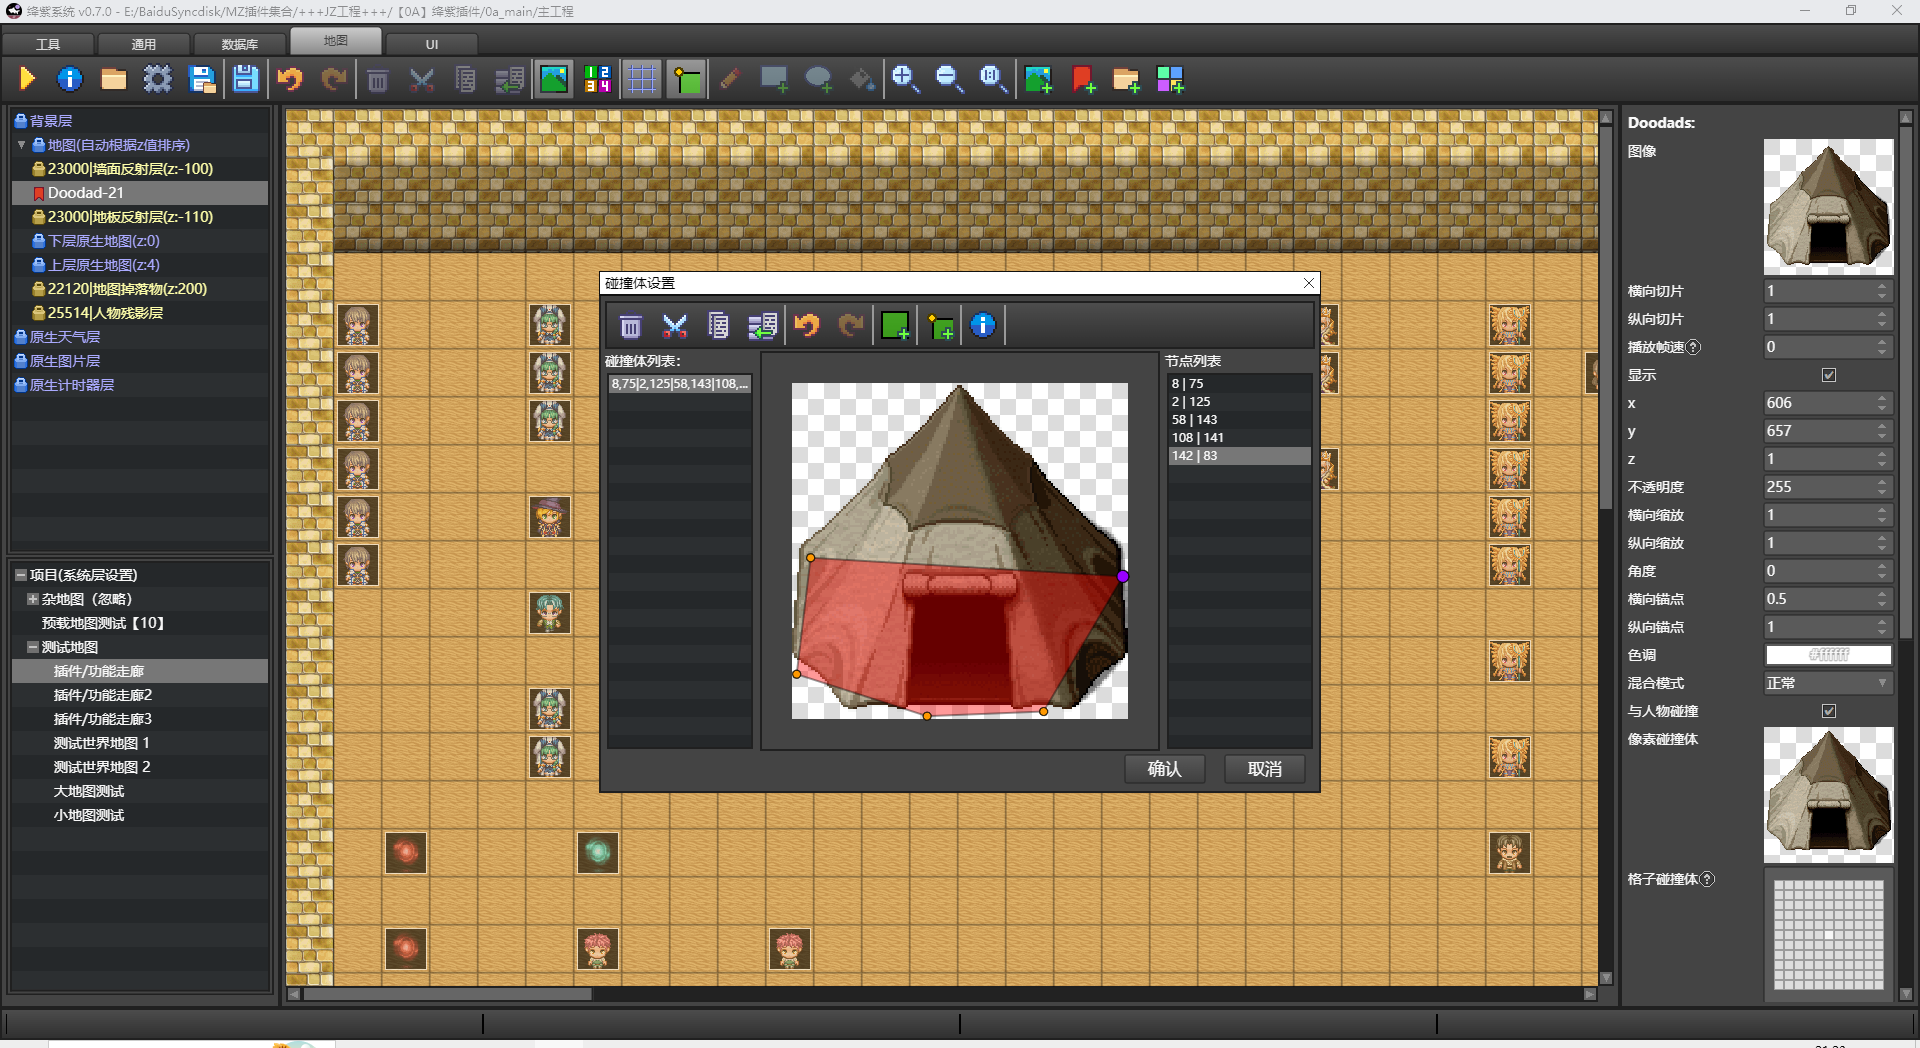
Task: Click the numbered 1234 tiles icon
Action: 598,79
